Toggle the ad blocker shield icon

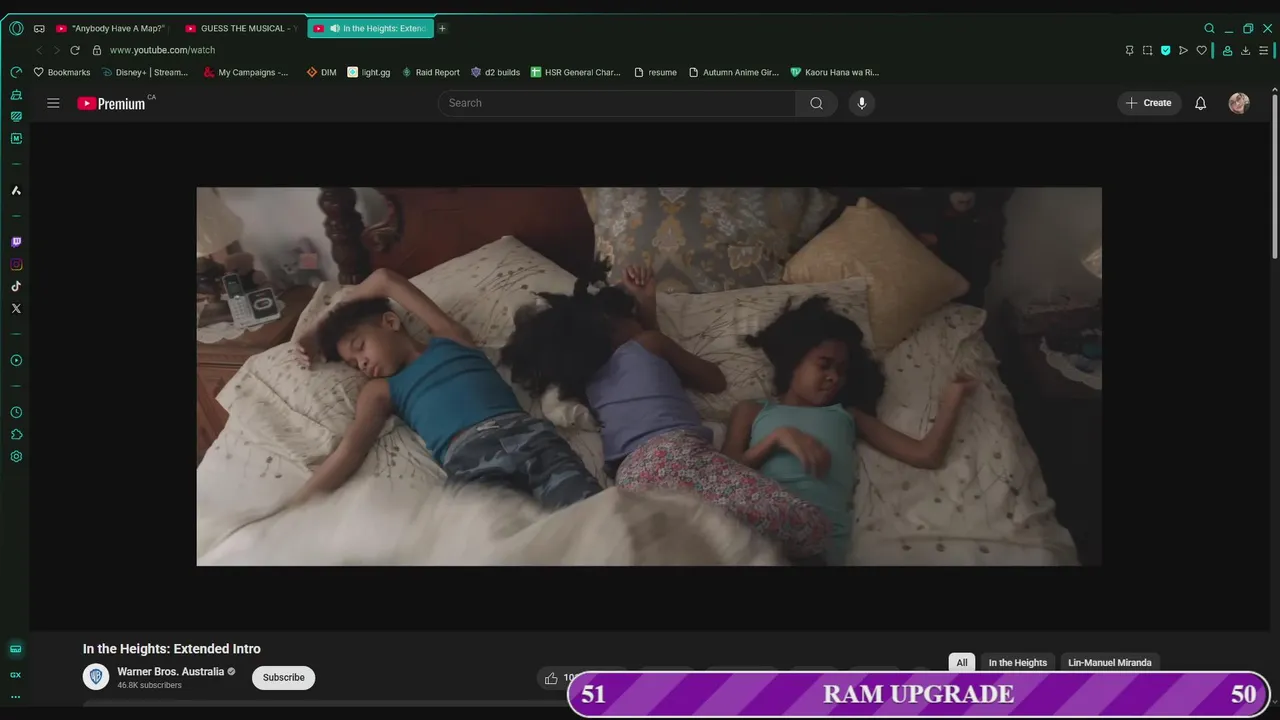(1165, 50)
